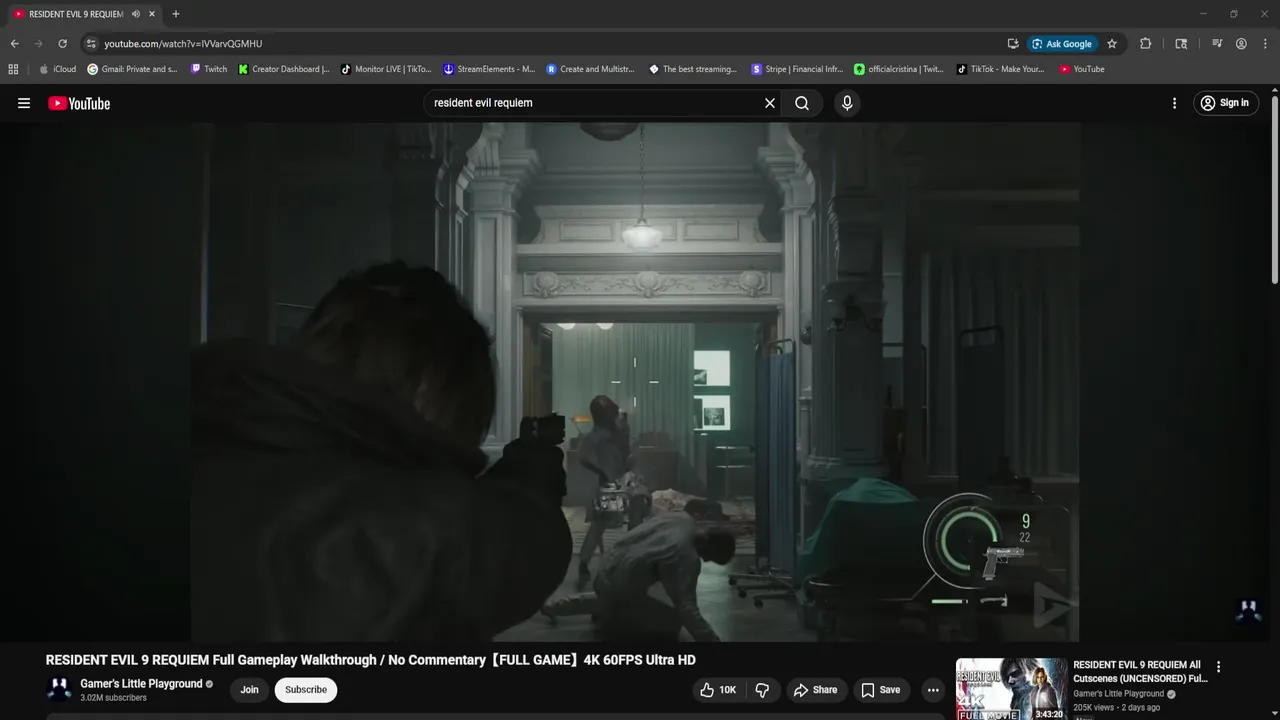Sign in to YouTube

pyautogui.click(x=1225, y=103)
